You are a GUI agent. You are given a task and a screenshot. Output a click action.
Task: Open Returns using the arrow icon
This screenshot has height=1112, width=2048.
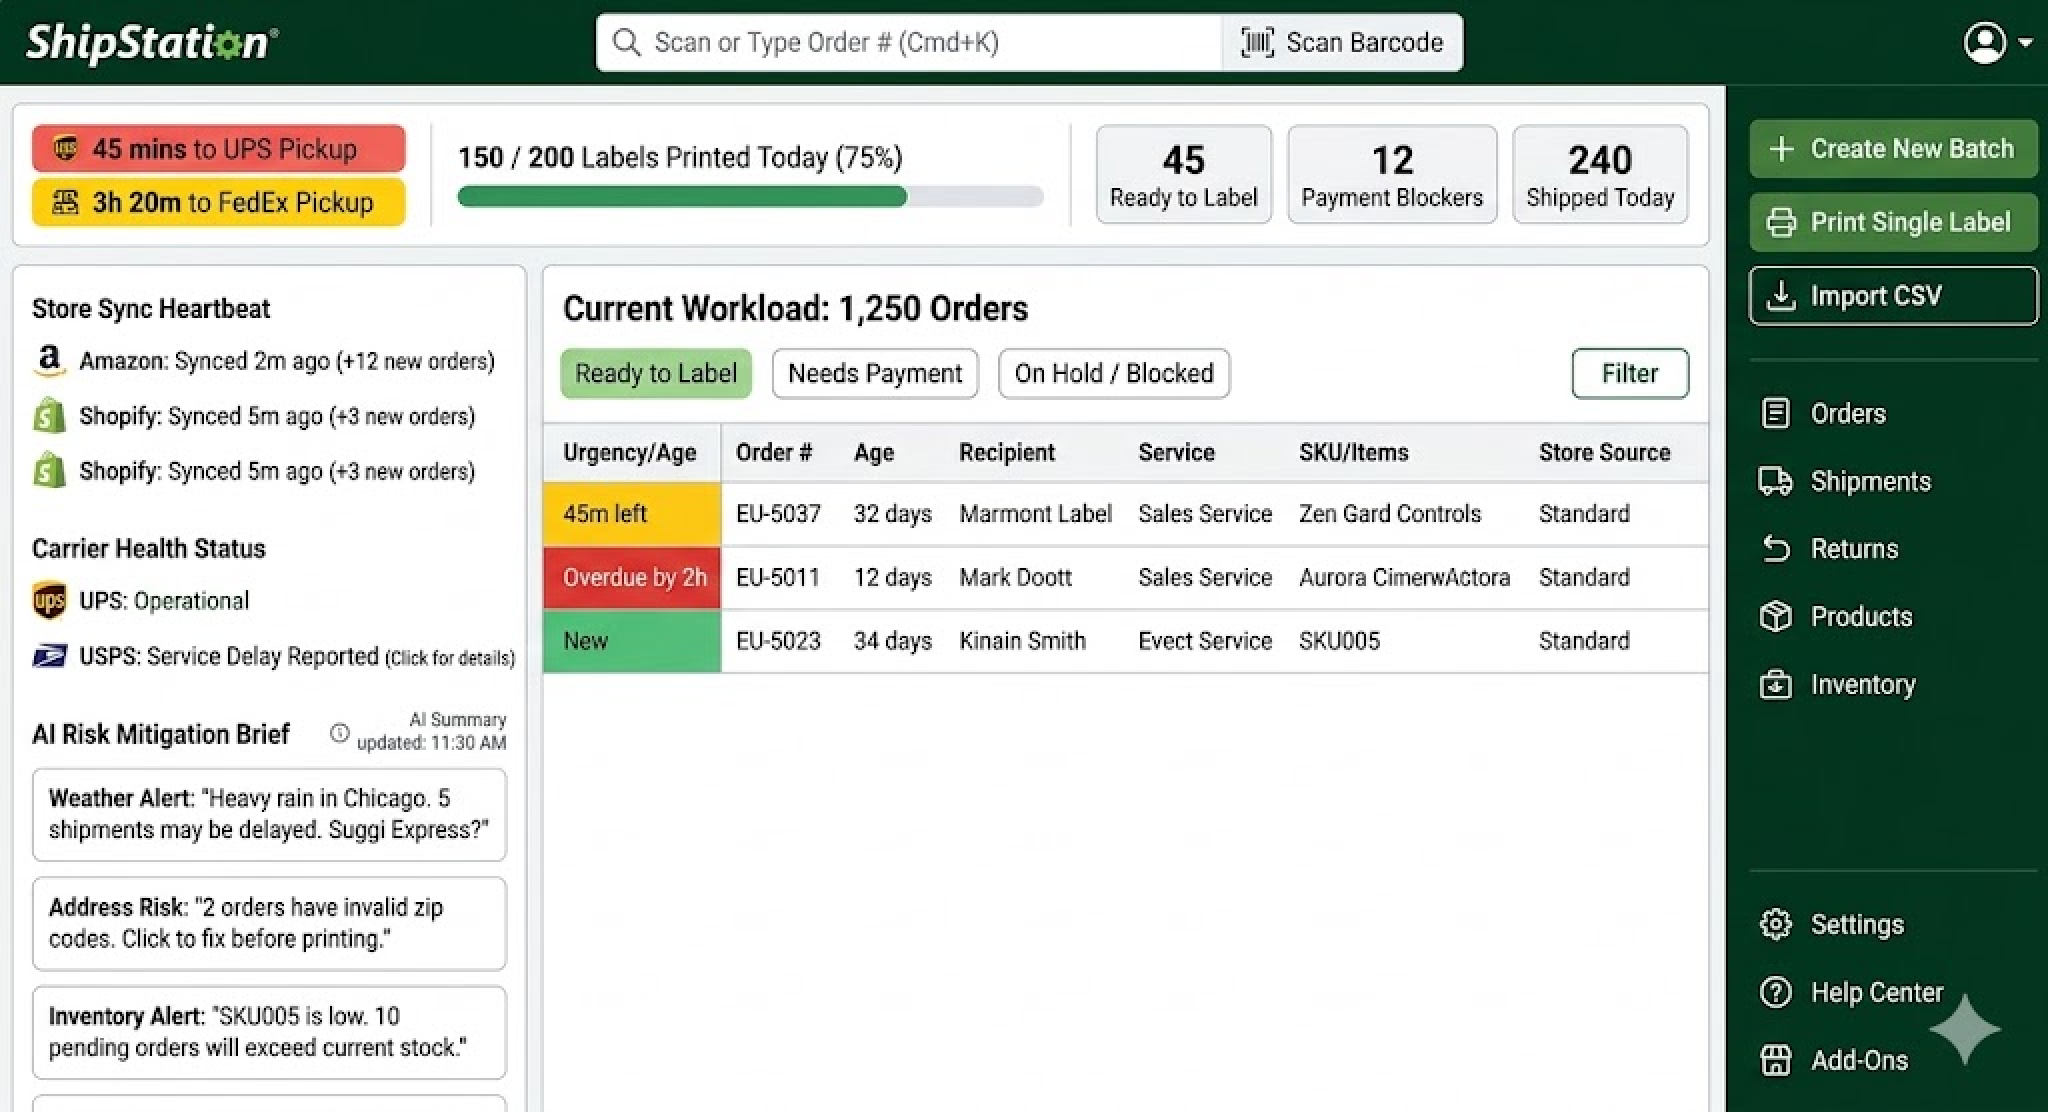click(1775, 548)
